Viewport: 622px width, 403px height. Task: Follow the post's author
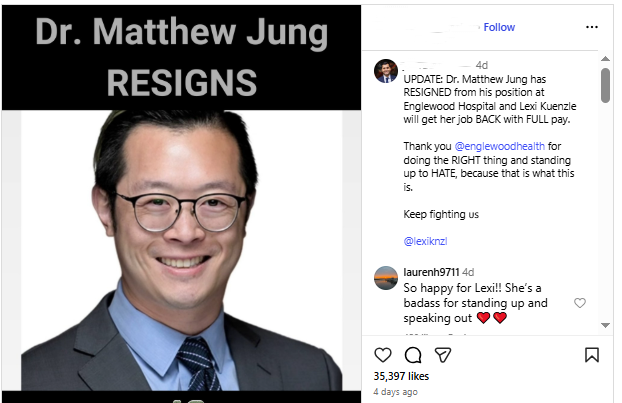pos(499,27)
